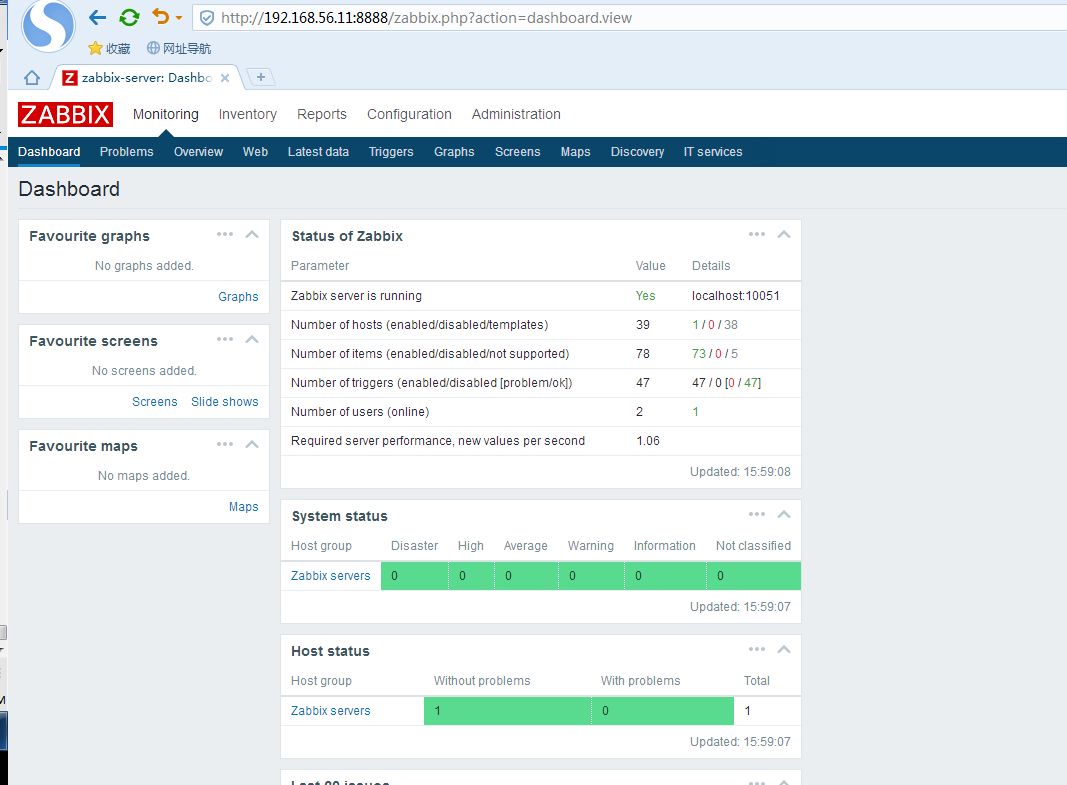
Task: Go to the Web submenu
Action: pyautogui.click(x=255, y=152)
